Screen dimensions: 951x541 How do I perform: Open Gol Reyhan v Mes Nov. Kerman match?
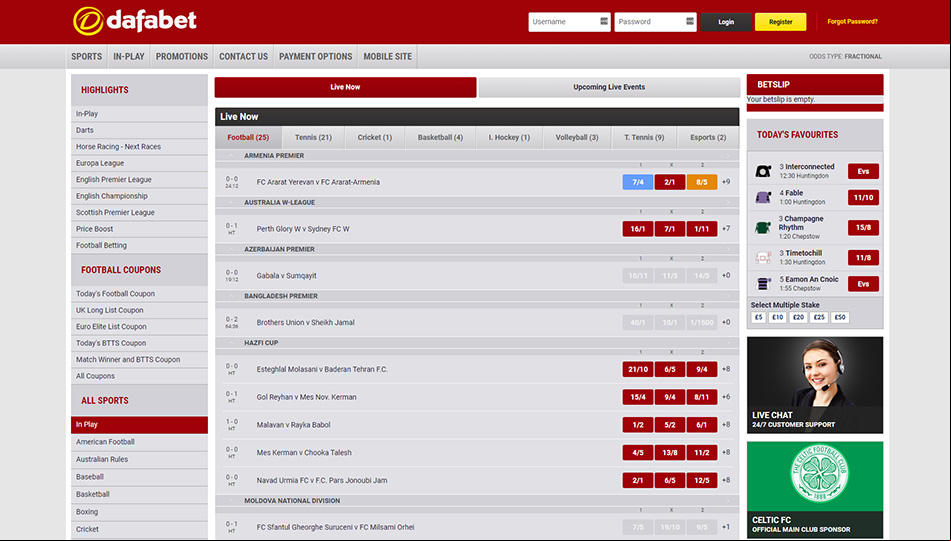pyautogui.click(x=306, y=397)
